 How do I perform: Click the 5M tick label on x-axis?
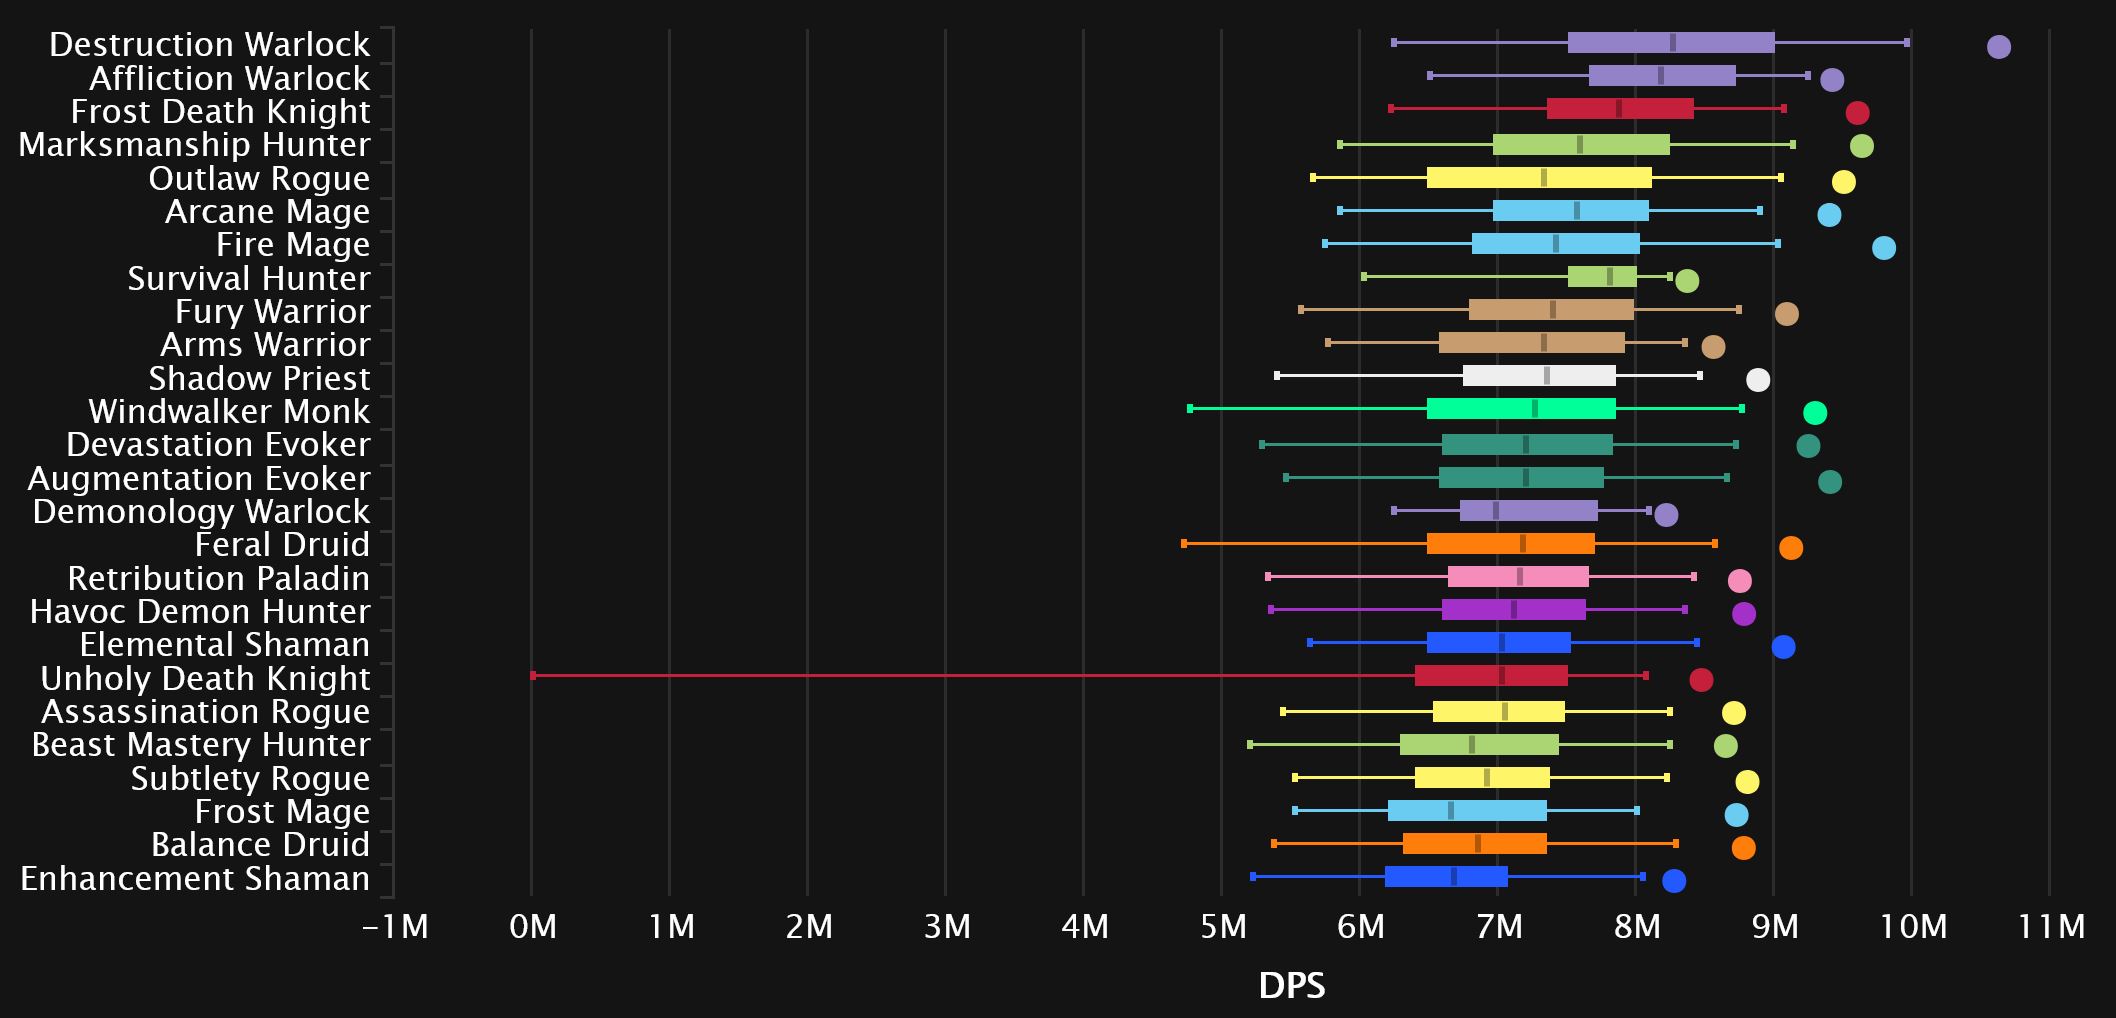point(1221,927)
